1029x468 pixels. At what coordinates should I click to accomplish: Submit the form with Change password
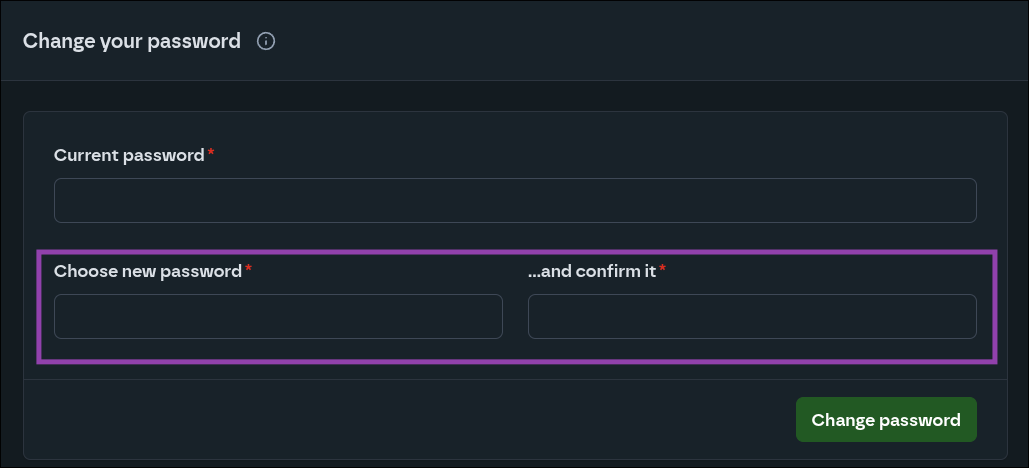pos(886,420)
